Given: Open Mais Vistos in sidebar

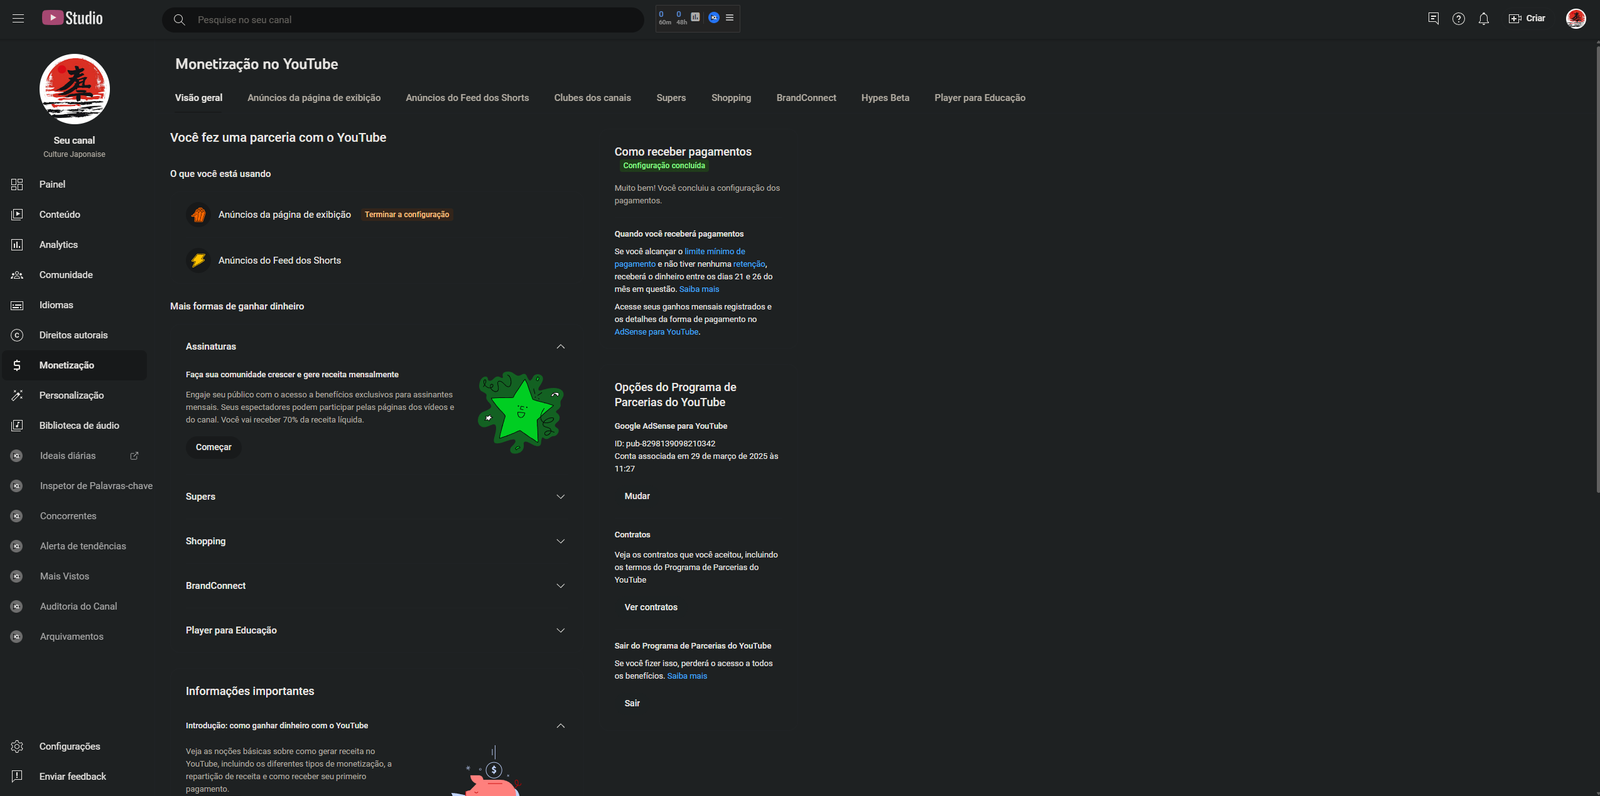Looking at the screenshot, I should [x=64, y=576].
